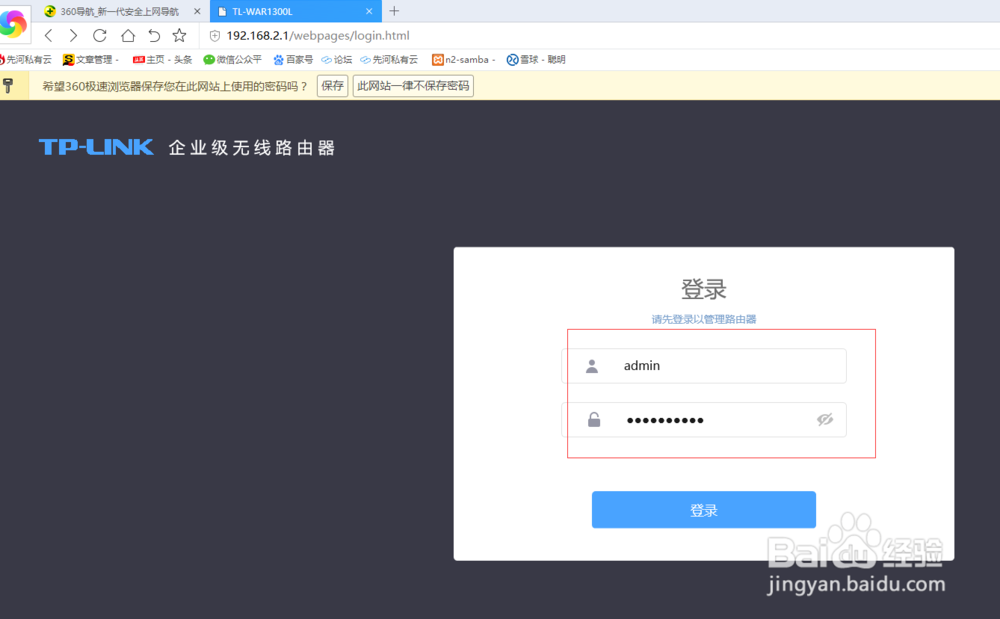Screen dimensions: 1000x619
Task: Click 此网站一律不保存密码 option
Action: click(412, 85)
